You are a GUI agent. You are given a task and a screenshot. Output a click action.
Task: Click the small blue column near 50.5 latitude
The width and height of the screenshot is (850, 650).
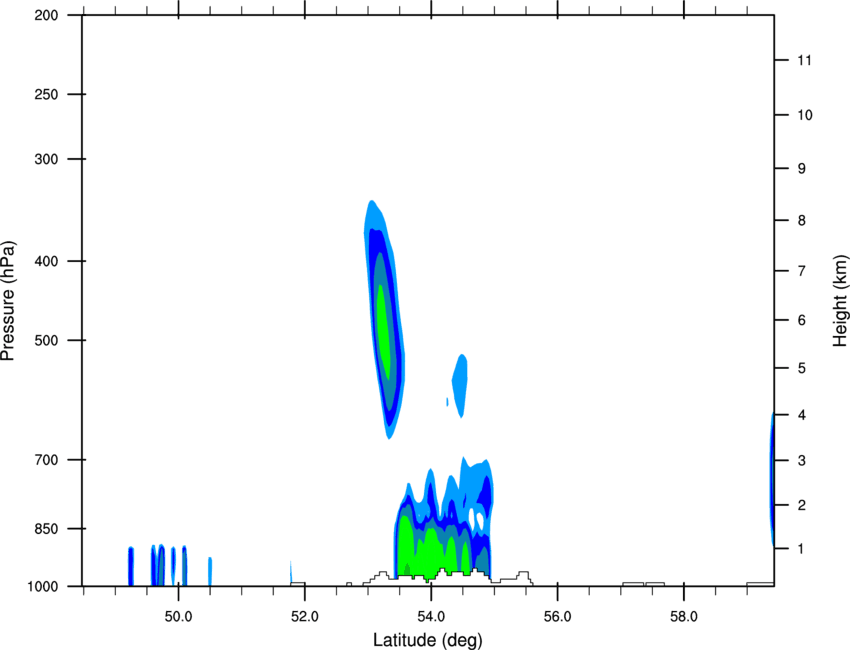click(210, 571)
